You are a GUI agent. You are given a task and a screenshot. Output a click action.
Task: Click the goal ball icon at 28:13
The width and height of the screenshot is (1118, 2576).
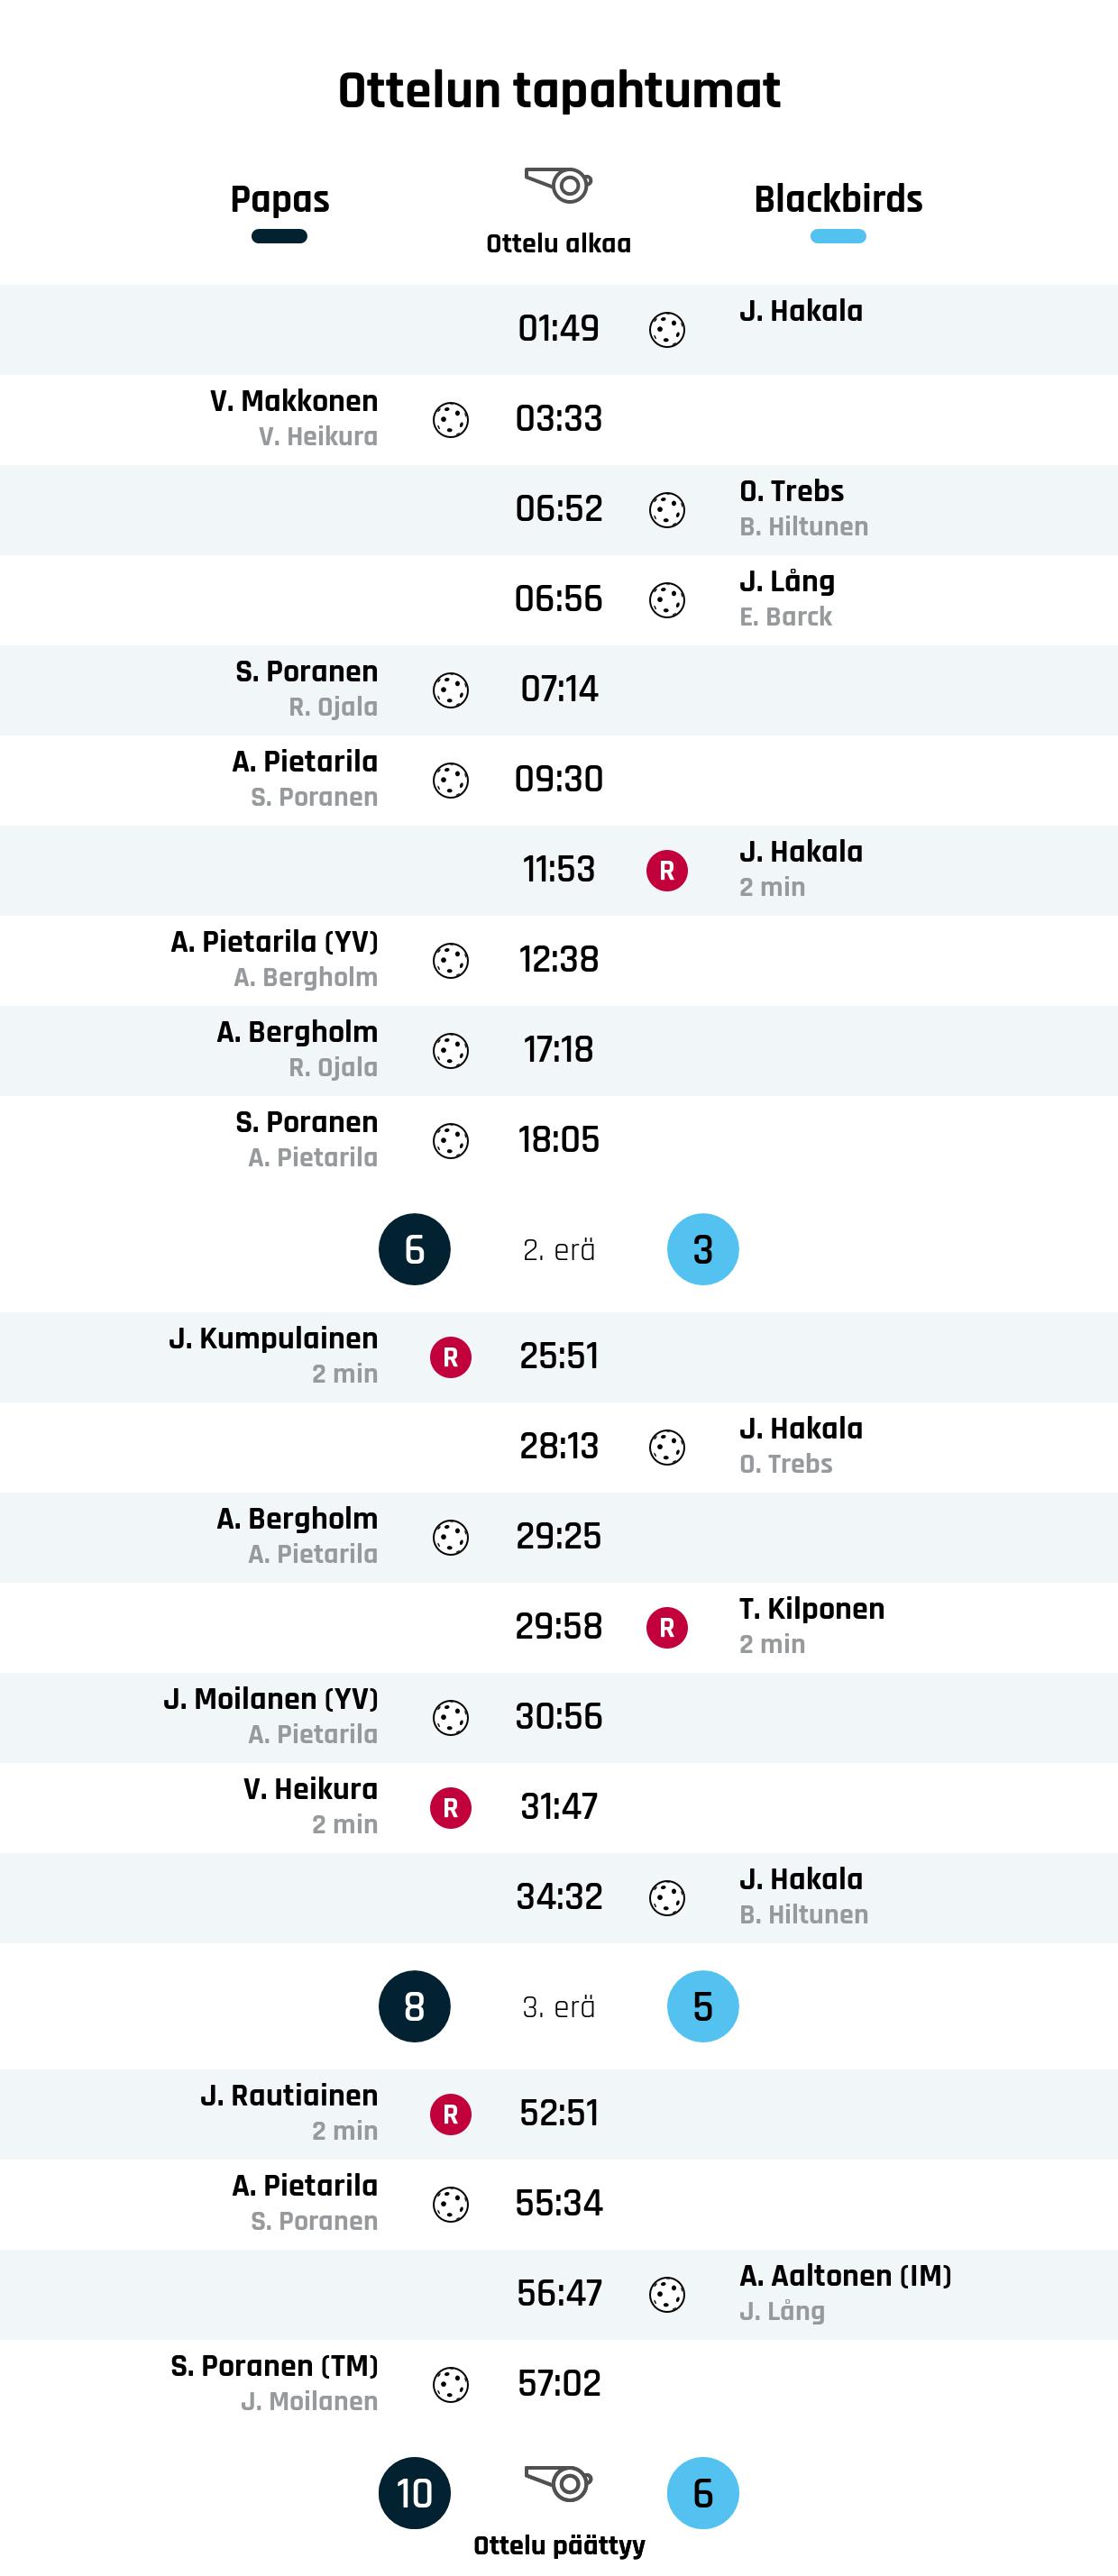pyautogui.click(x=667, y=1447)
